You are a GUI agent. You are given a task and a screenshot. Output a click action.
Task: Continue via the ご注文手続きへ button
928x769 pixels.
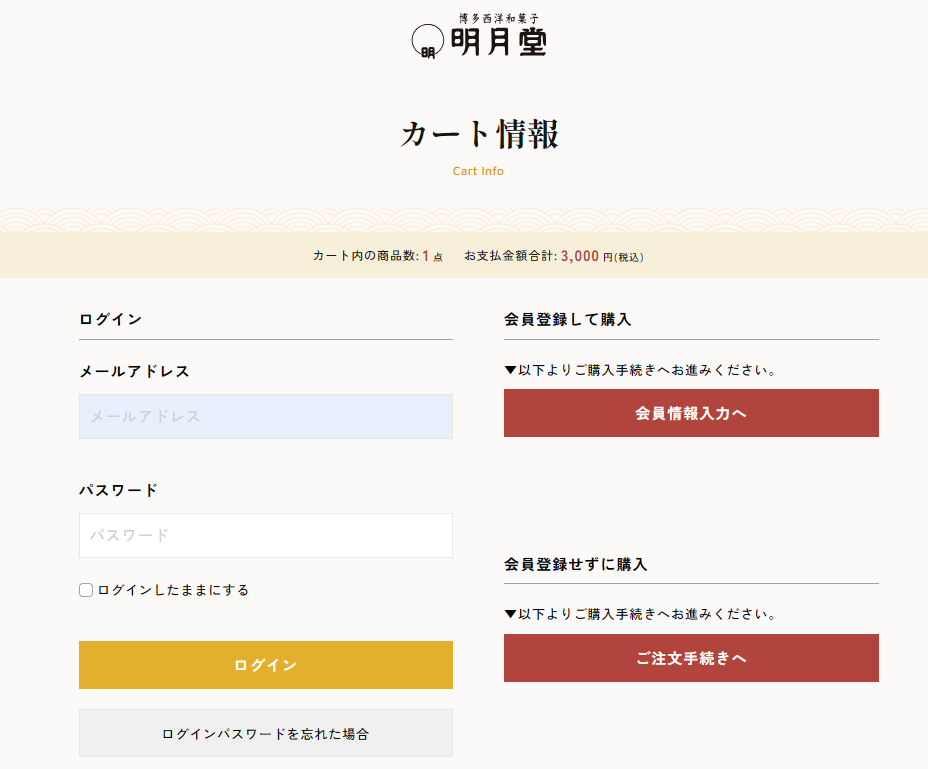(691, 658)
